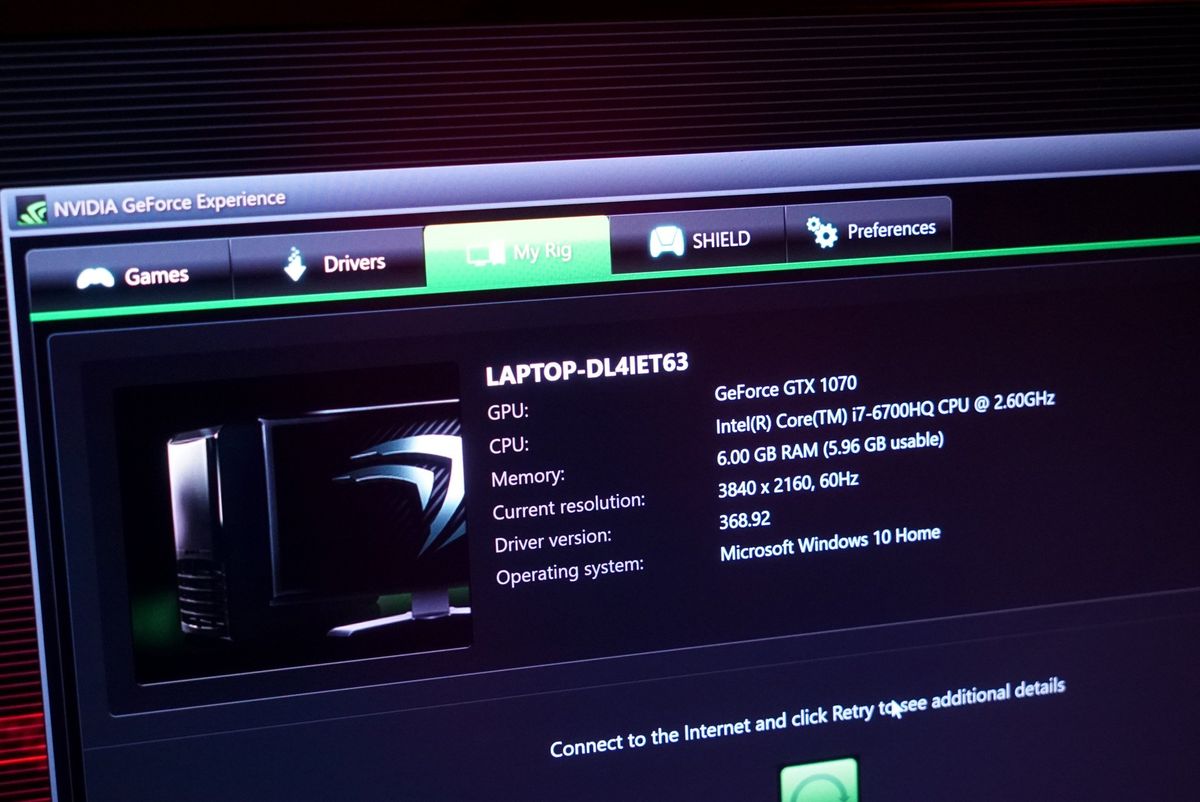Viewport: 1200px width, 802px height.
Task: Click the monitor icon on My Rig tab
Action: [x=484, y=254]
